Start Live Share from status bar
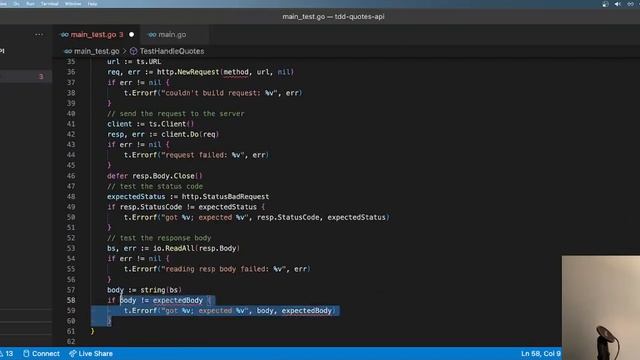Viewport: 640px width, 360px height. click(91, 353)
